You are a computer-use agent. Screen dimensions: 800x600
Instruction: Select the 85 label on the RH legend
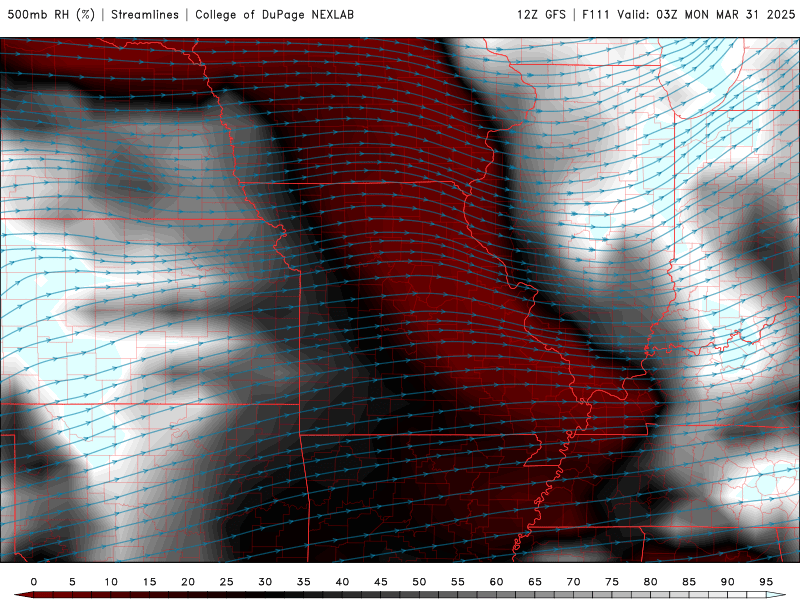(689, 582)
